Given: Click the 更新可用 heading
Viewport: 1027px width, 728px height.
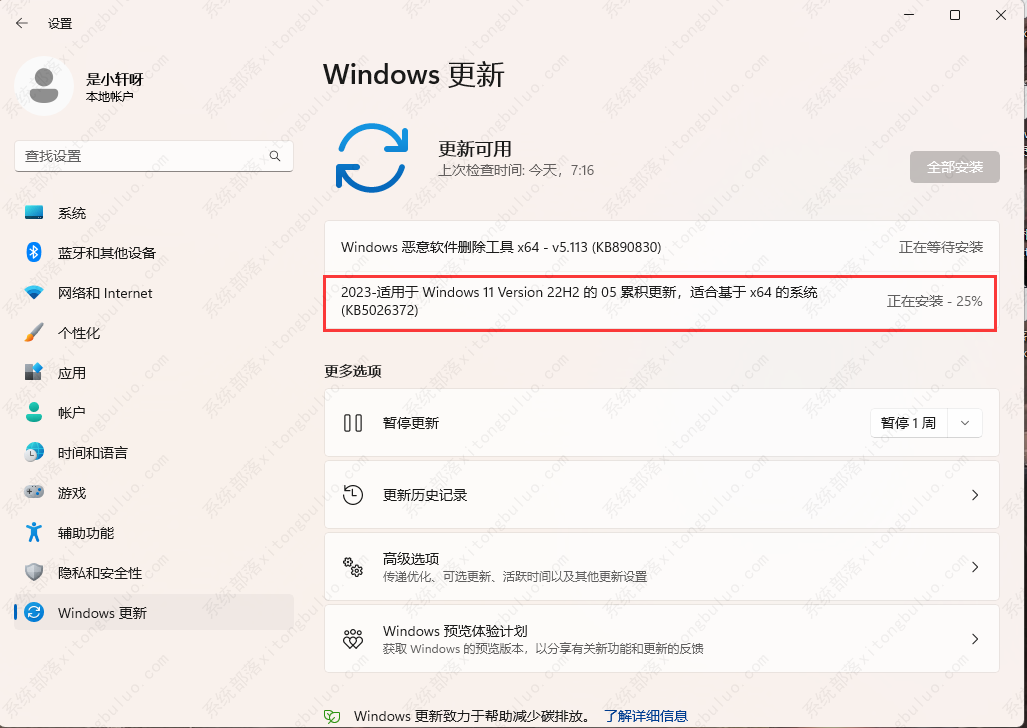Looking at the screenshot, I should click(475, 149).
